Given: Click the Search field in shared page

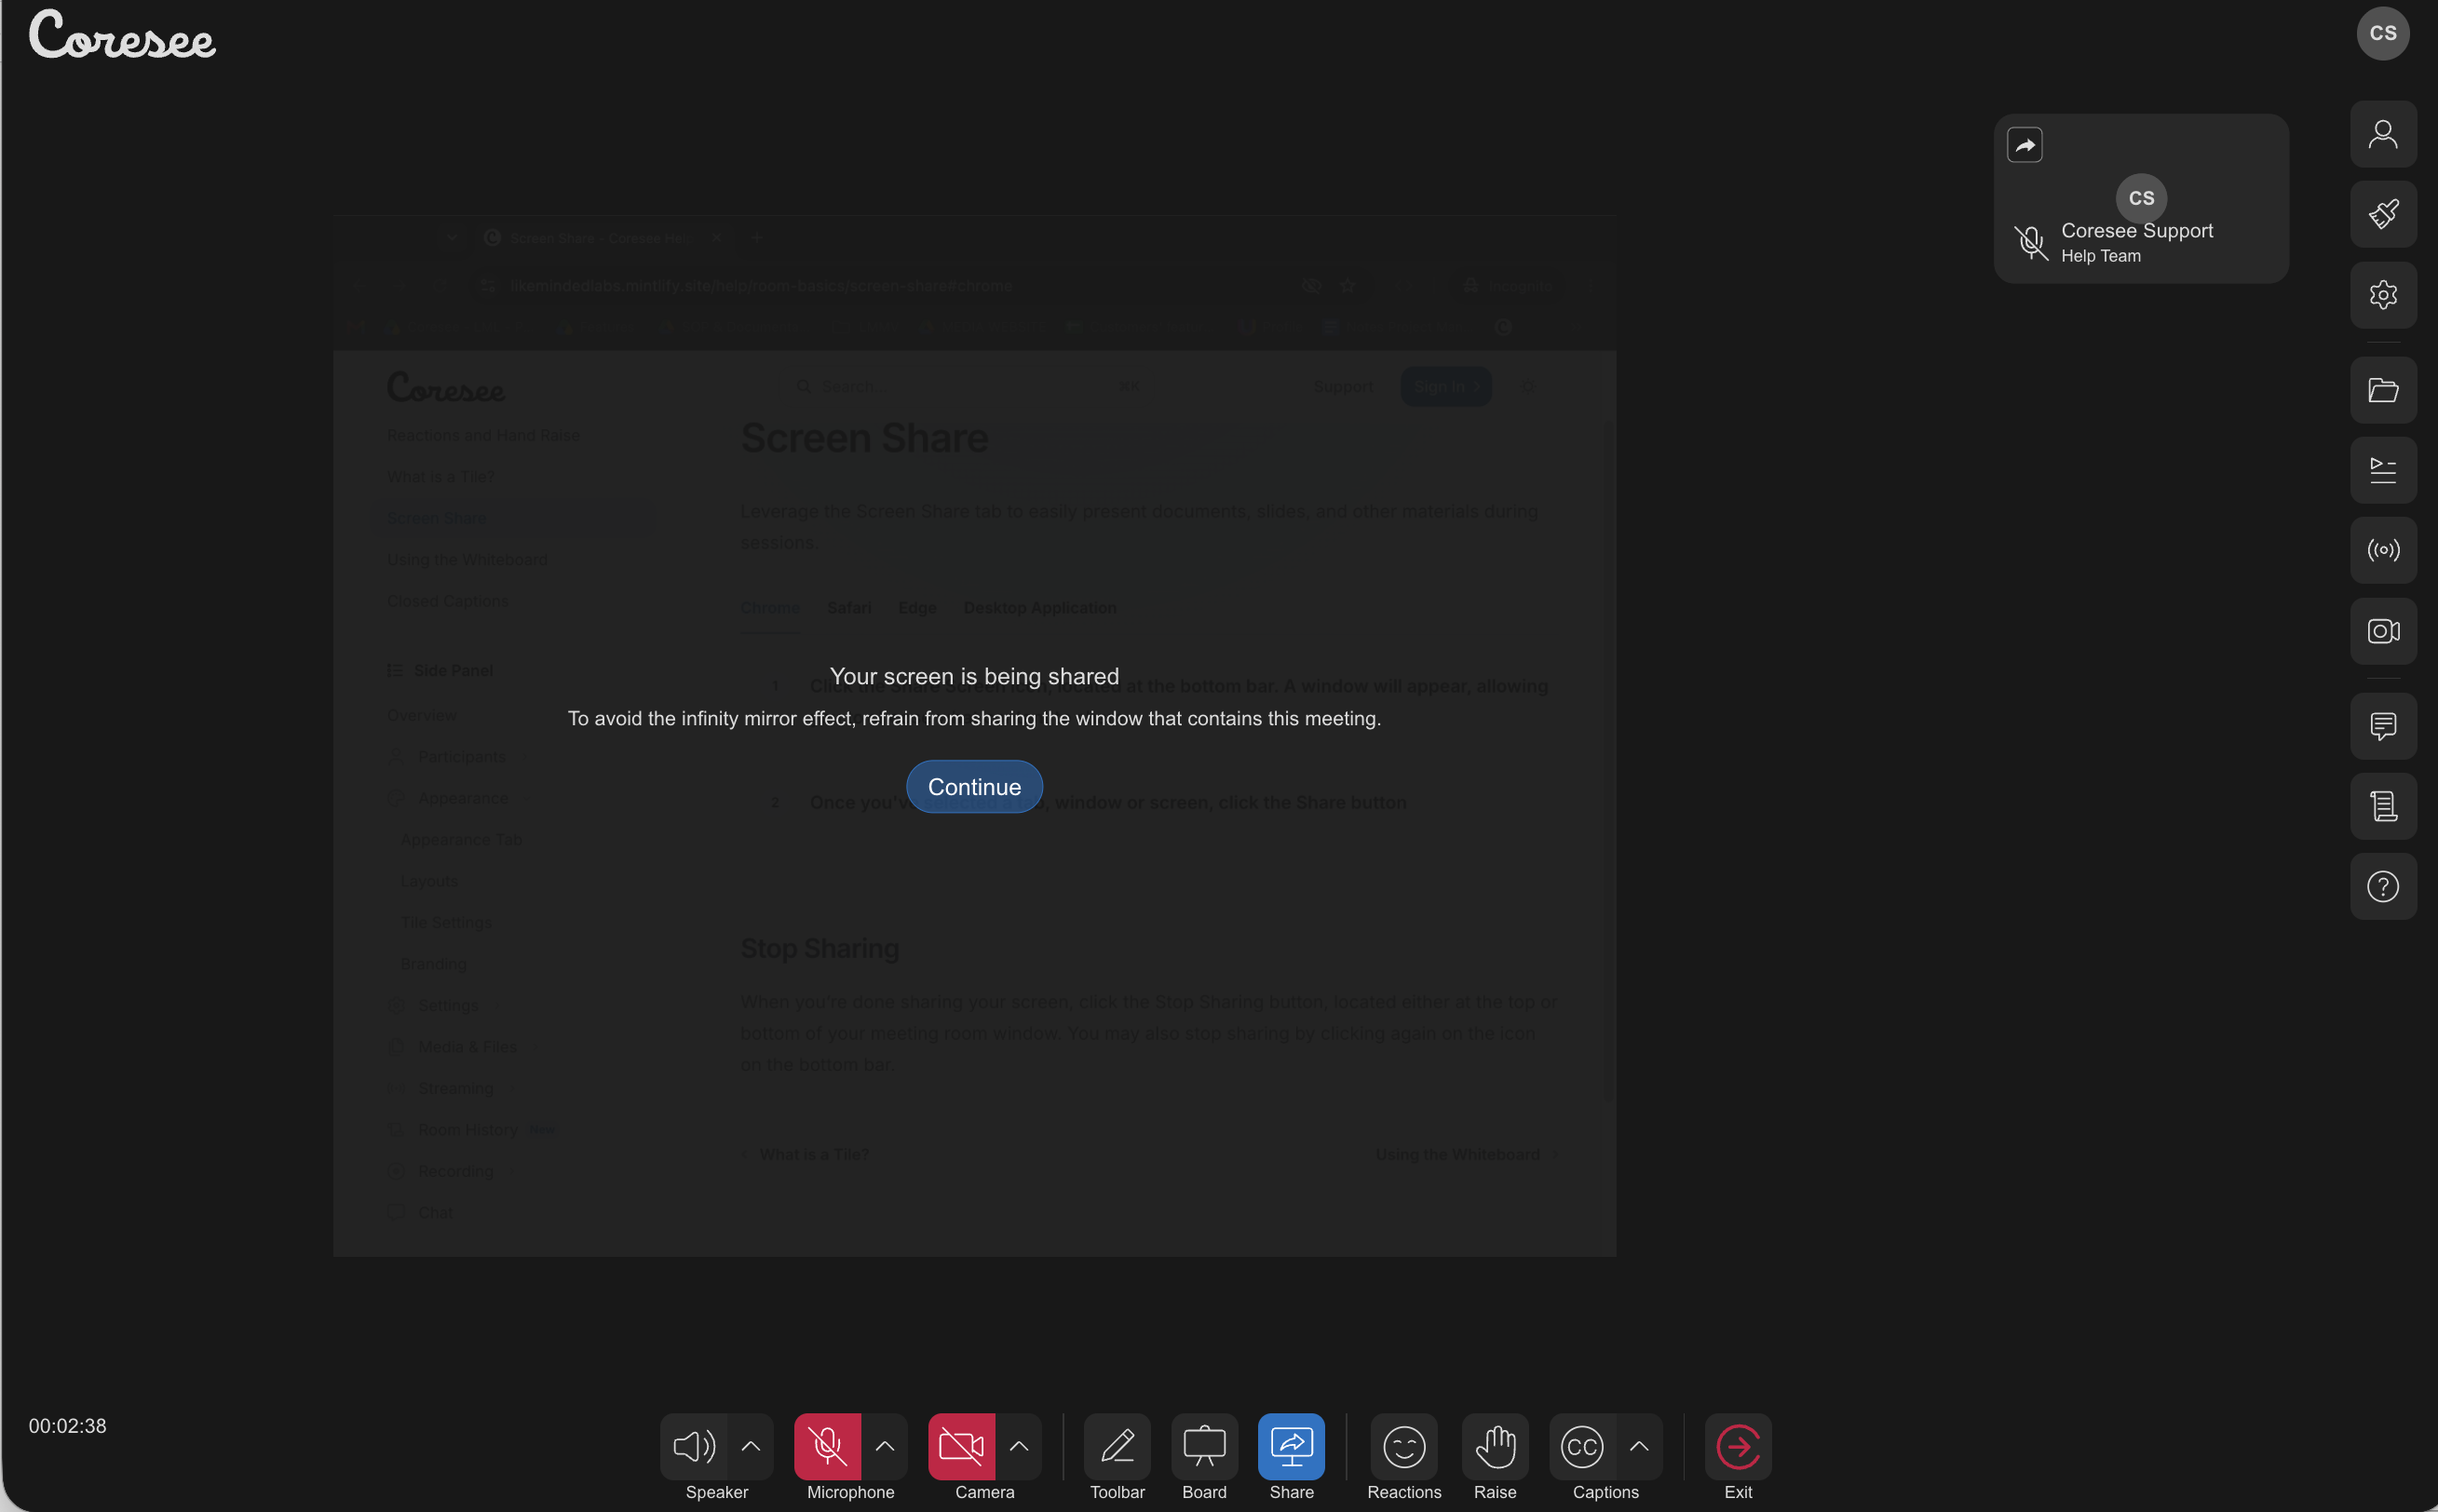Looking at the screenshot, I should [967, 387].
